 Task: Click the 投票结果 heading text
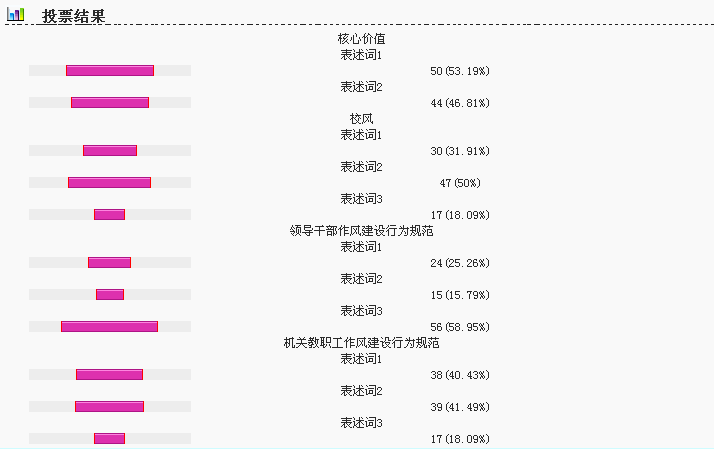pos(74,16)
